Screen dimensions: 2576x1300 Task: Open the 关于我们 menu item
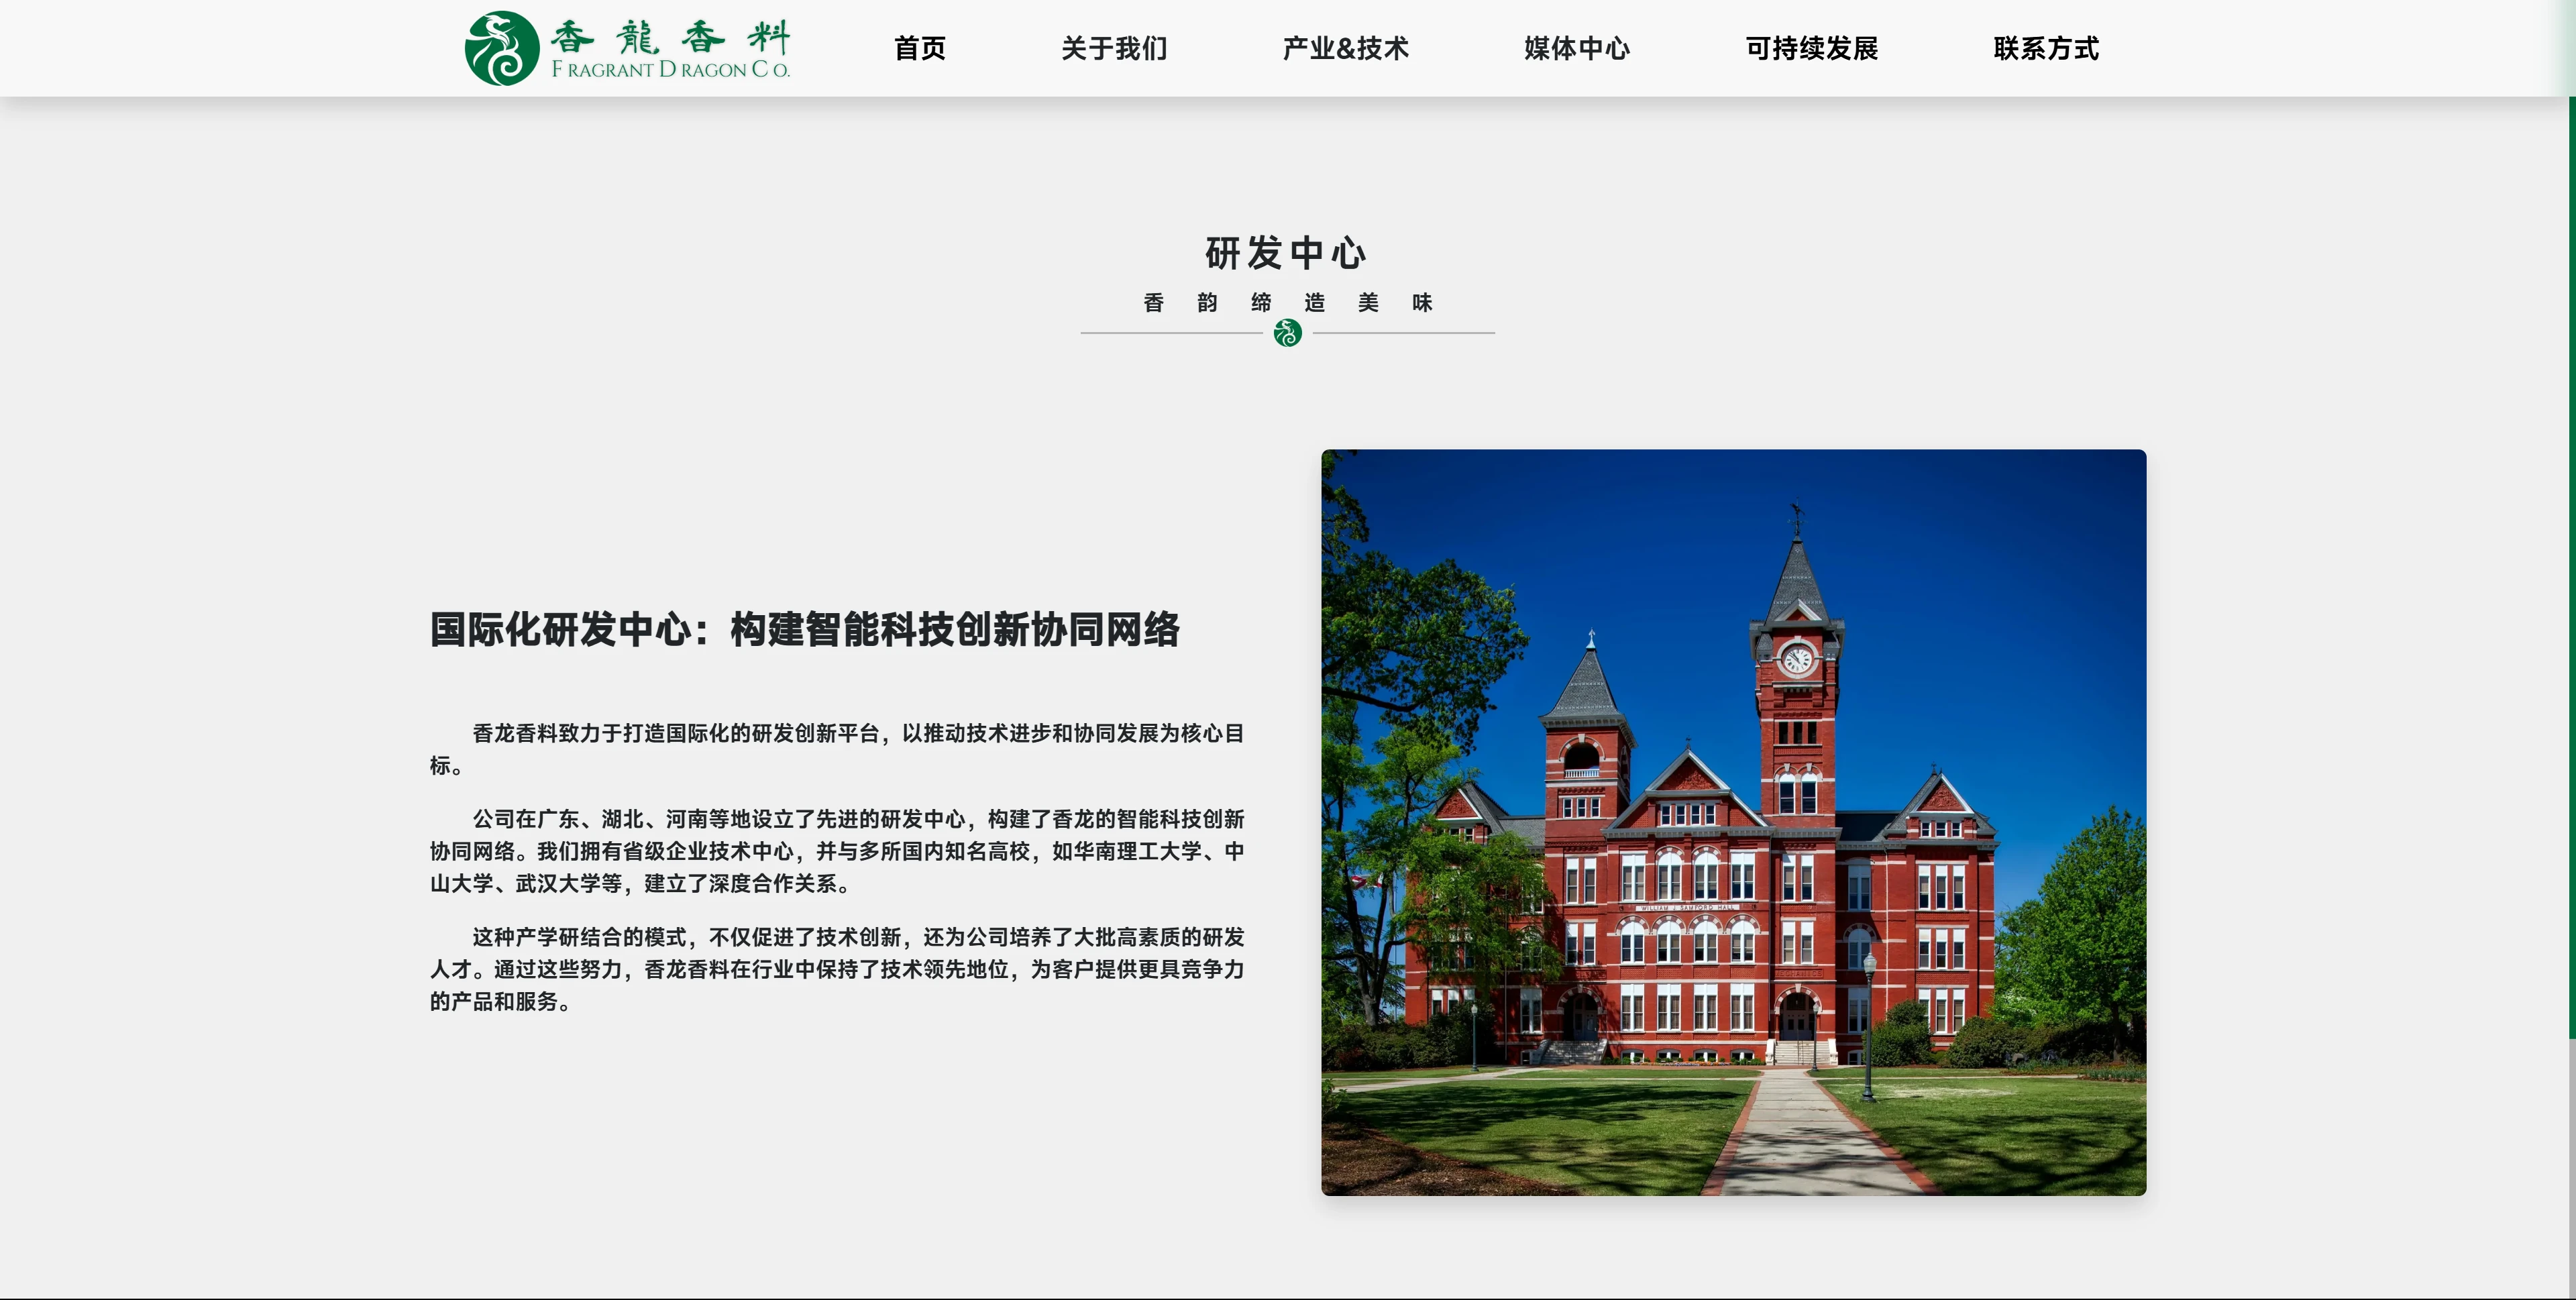click(1113, 48)
